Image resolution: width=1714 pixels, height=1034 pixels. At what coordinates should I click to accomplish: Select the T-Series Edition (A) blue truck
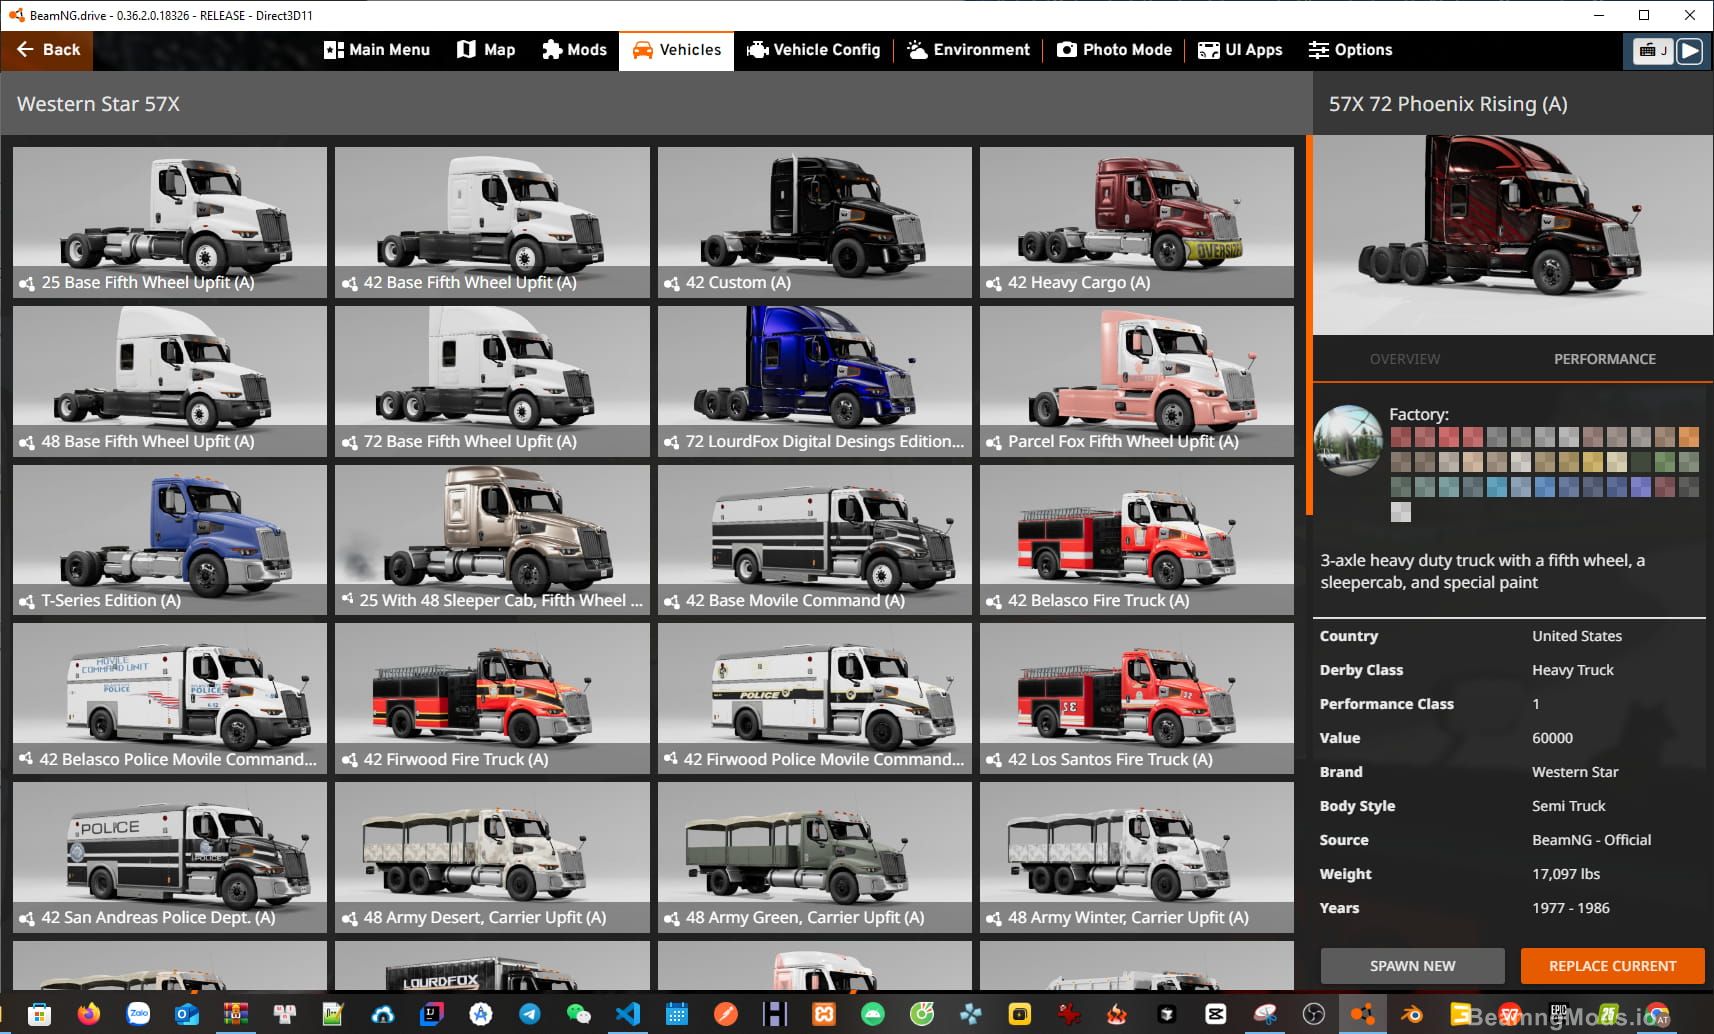tap(170, 540)
